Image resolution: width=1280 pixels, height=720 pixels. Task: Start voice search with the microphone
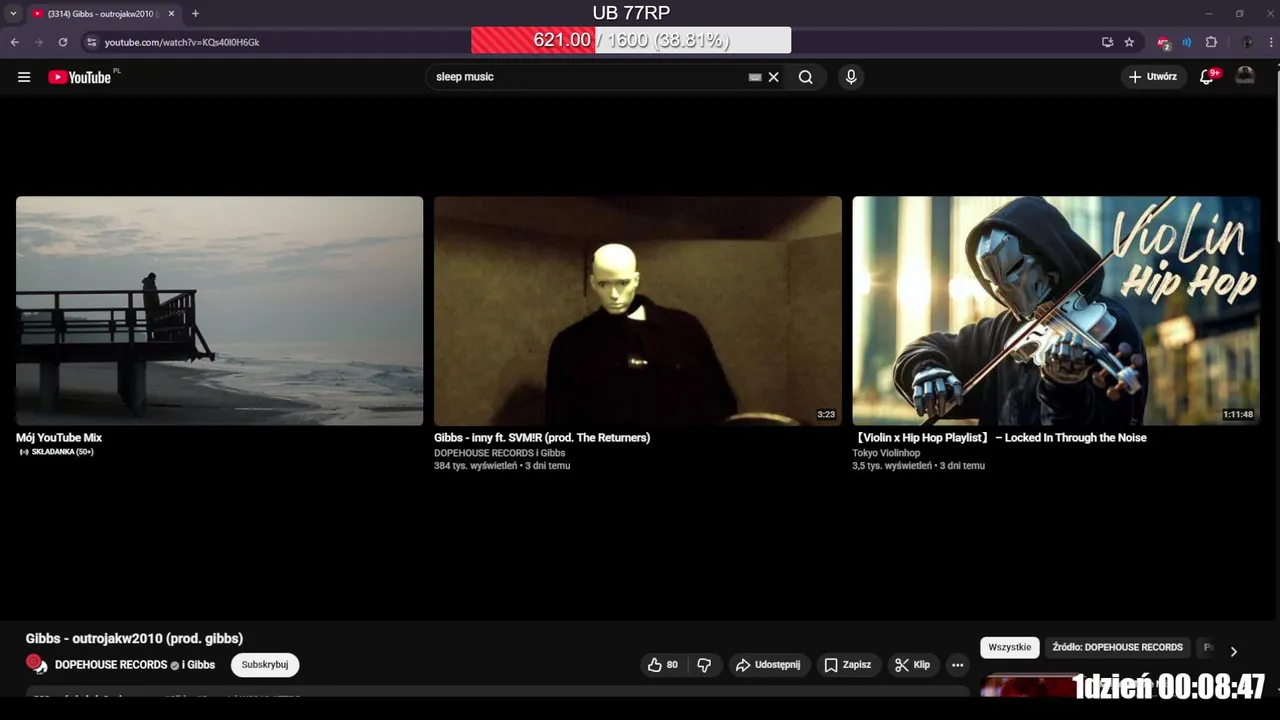click(851, 77)
